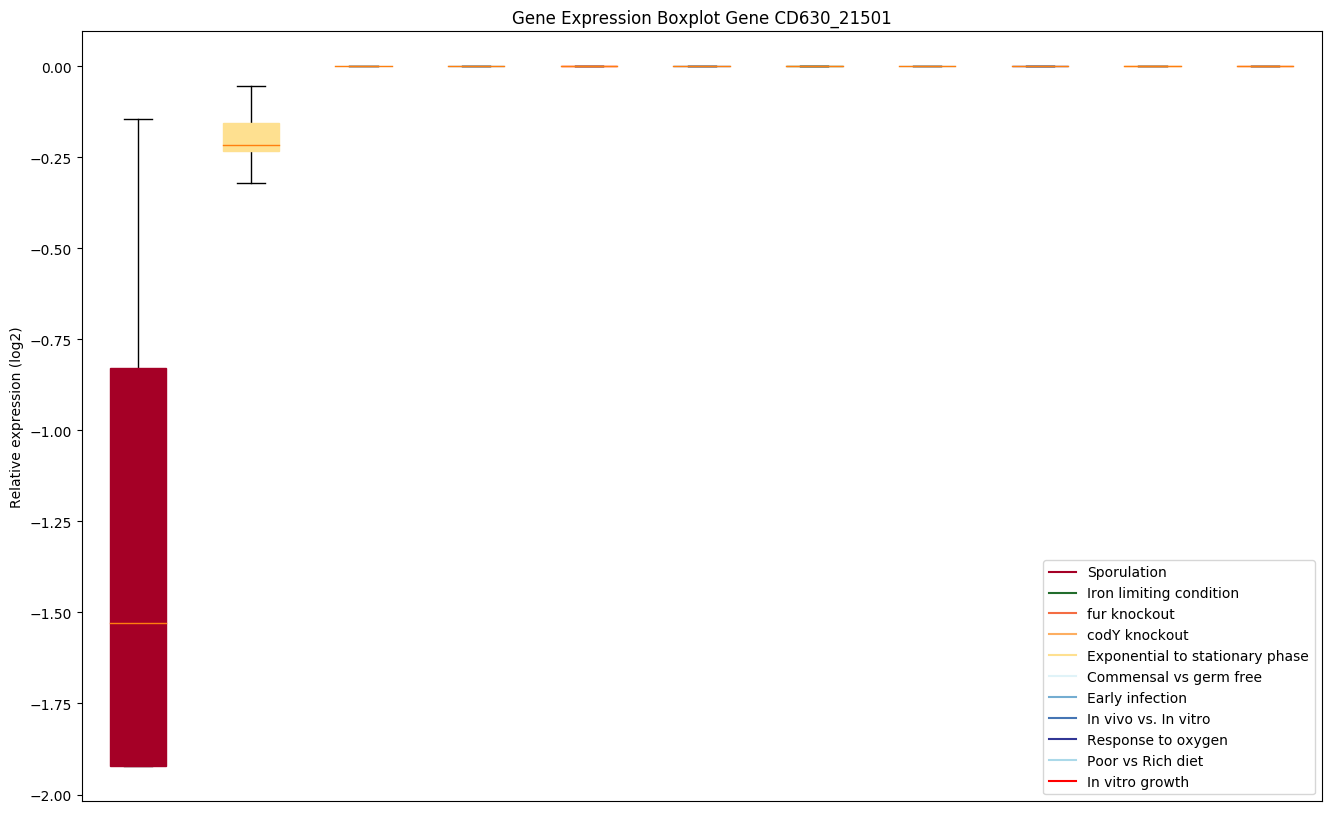Select the Relative expression (log2) axis label
This screenshot has width=1331, height=813.
click(x=16, y=416)
